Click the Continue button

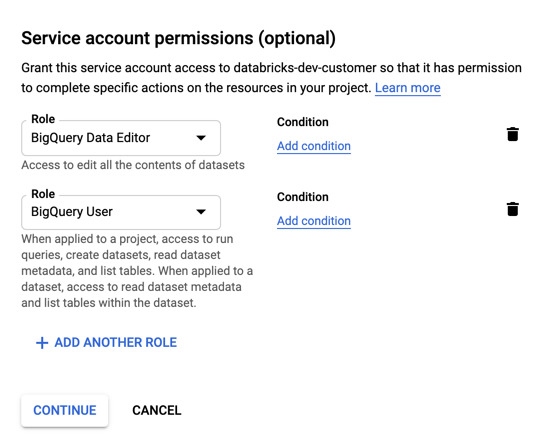pyautogui.click(x=65, y=410)
